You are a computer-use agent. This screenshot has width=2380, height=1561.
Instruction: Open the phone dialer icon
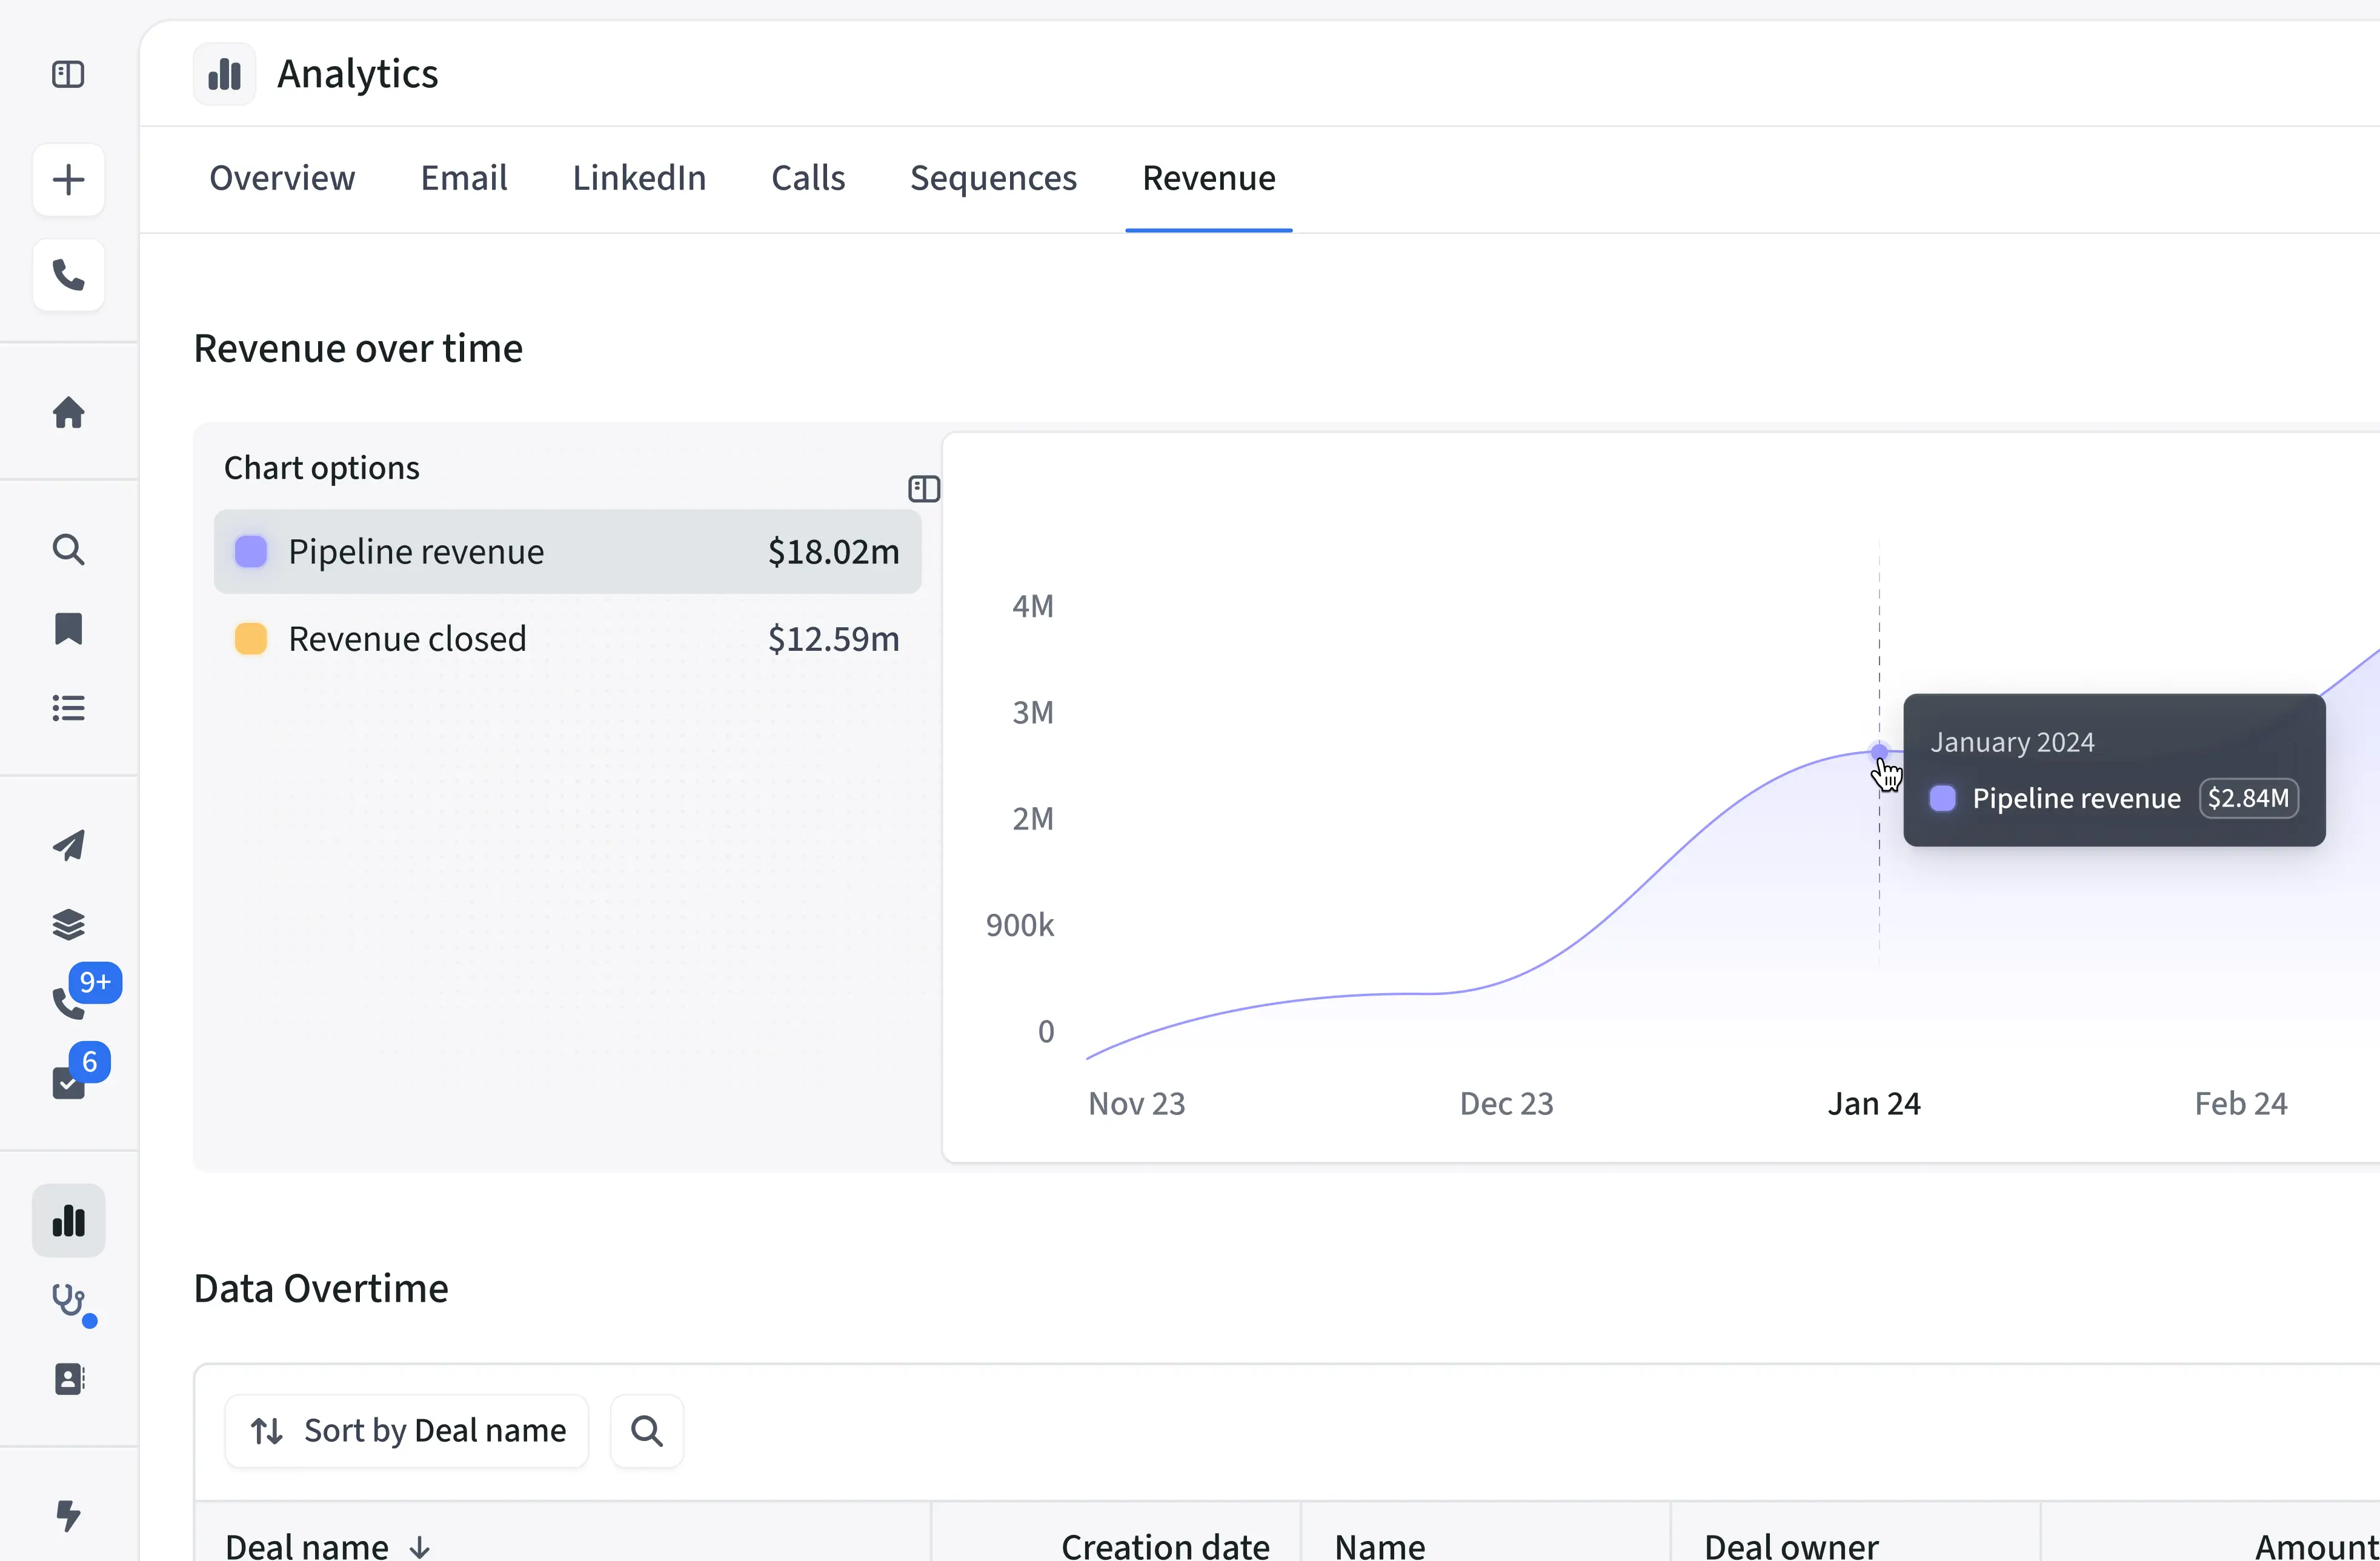(68, 275)
